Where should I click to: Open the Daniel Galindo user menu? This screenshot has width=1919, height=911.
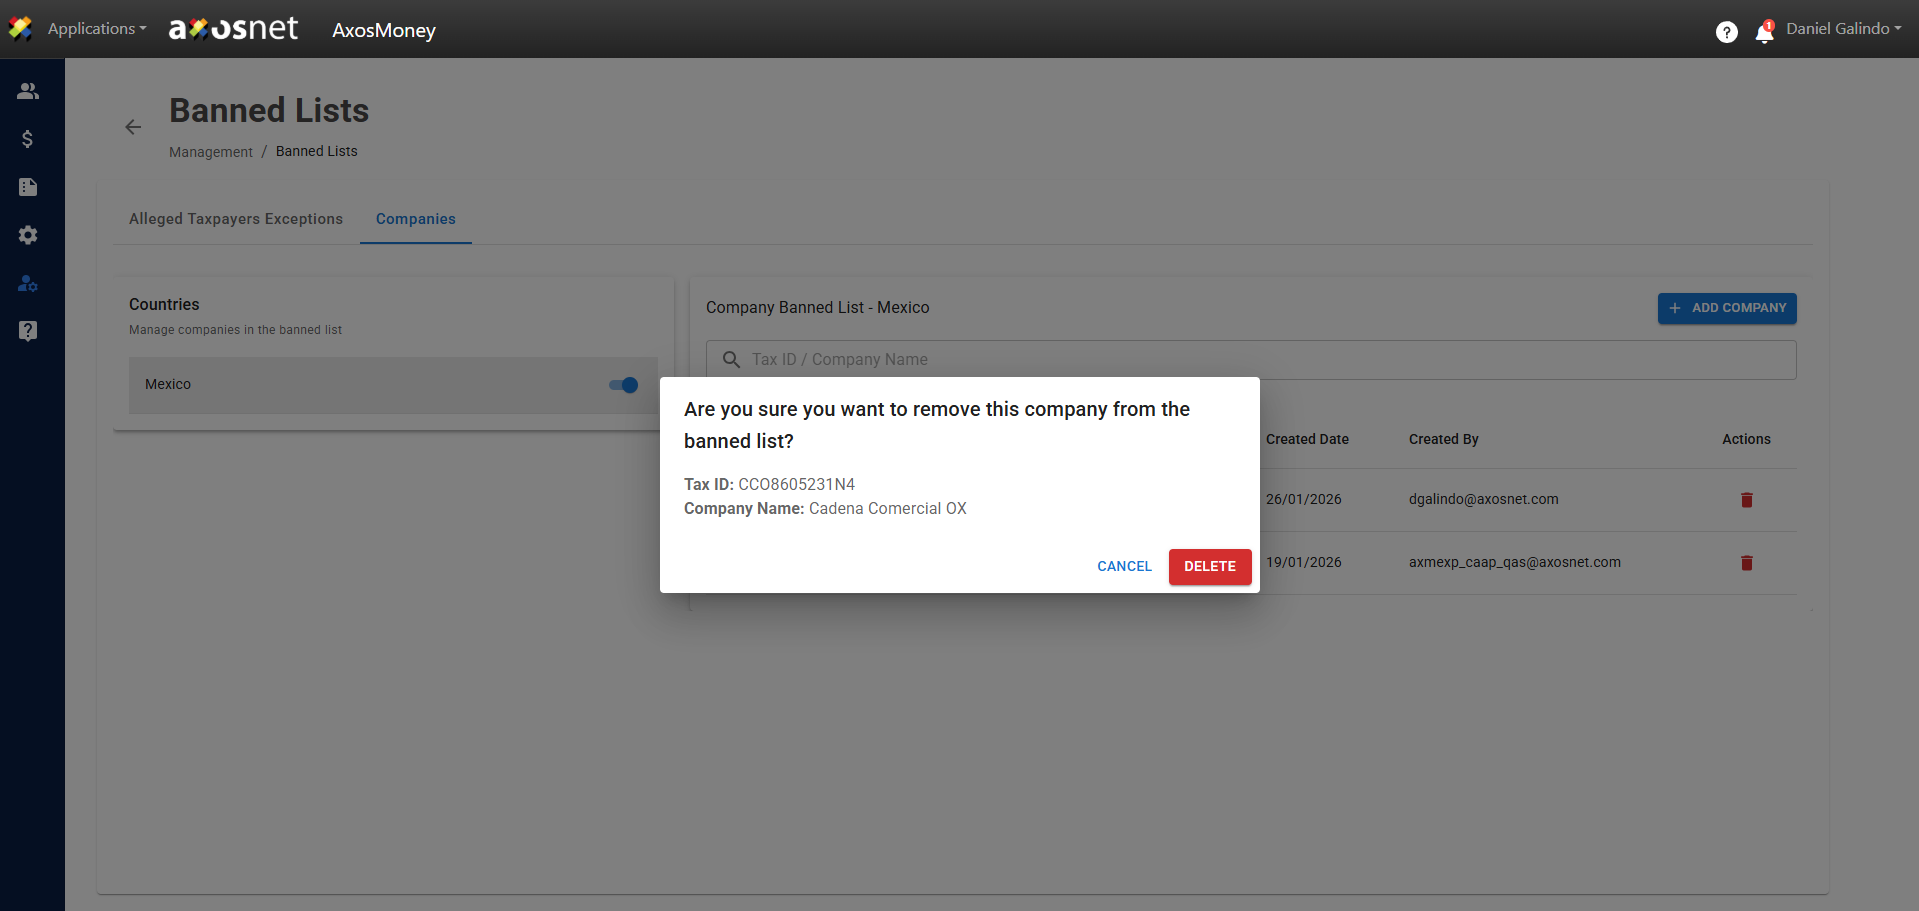pos(1843,29)
